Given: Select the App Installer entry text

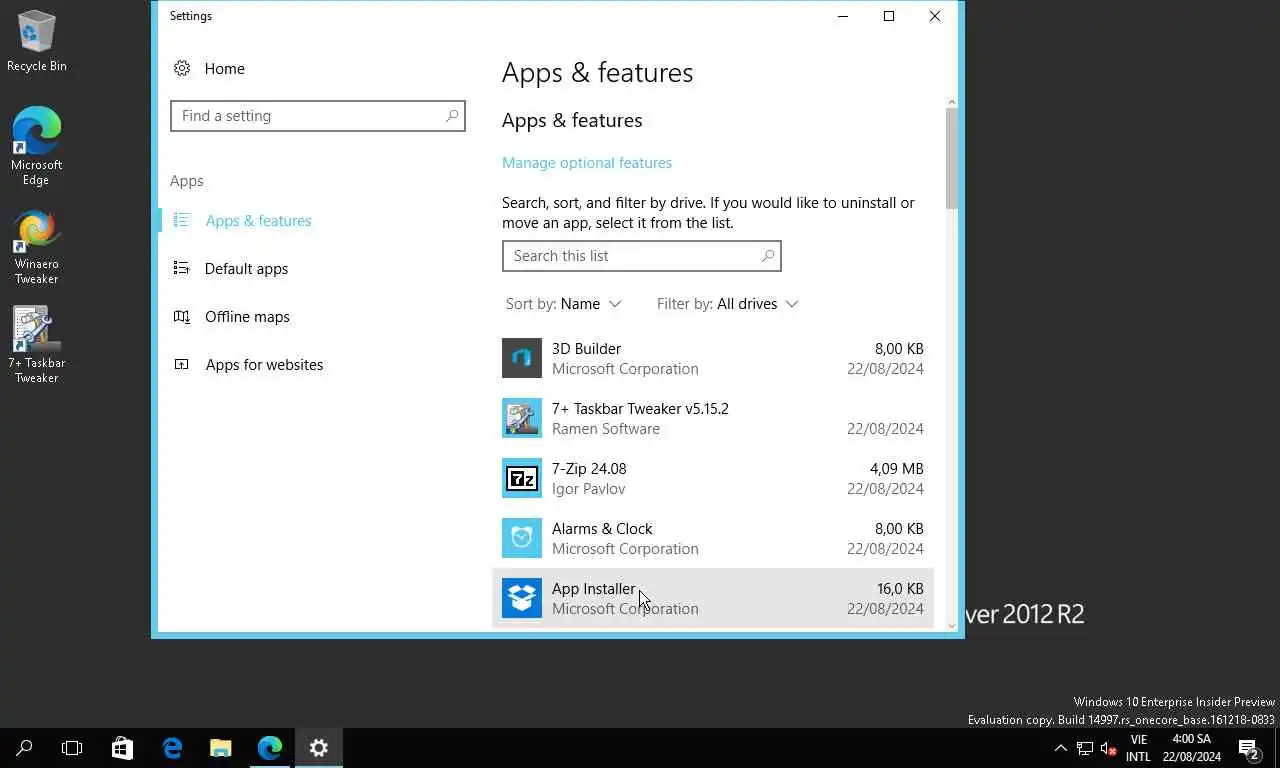Looking at the screenshot, I should pyautogui.click(x=593, y=588).
